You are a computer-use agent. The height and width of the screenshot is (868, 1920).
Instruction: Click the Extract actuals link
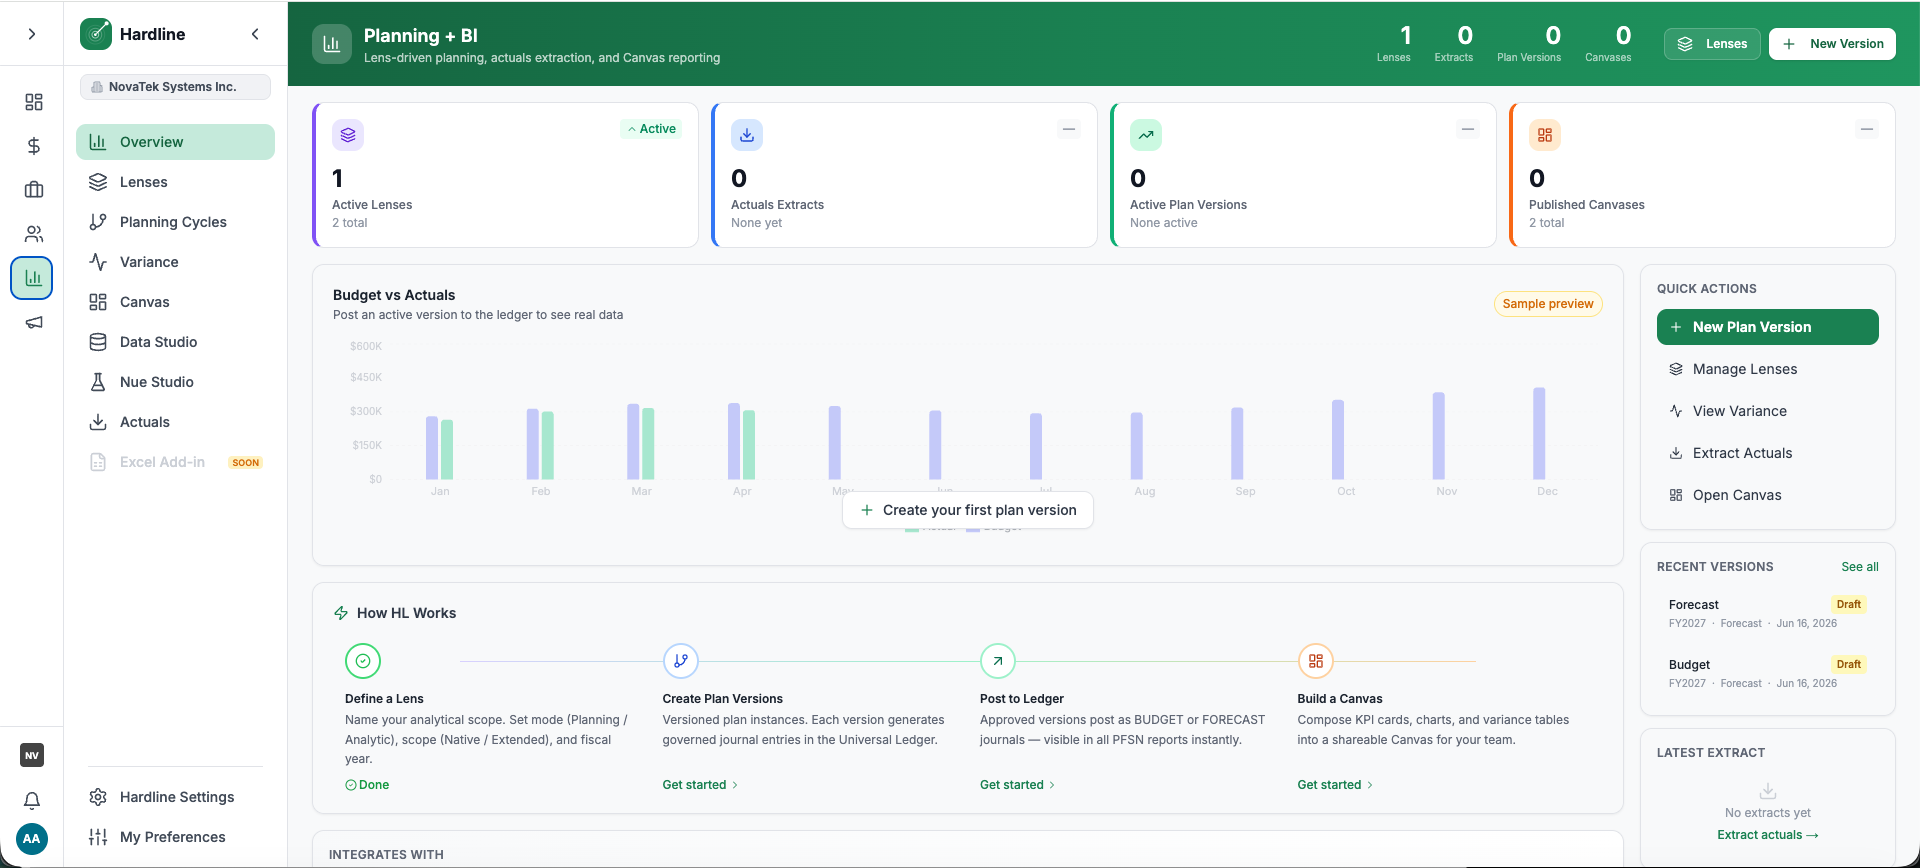click(1768, 835)
